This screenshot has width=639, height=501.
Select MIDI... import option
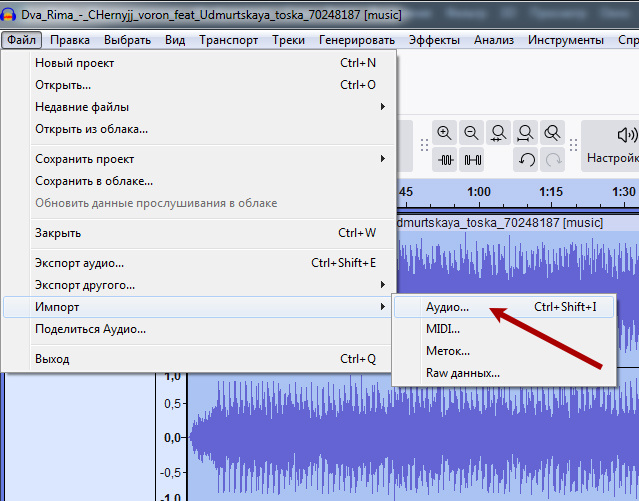pyautogui.click(x=504, y=329)
